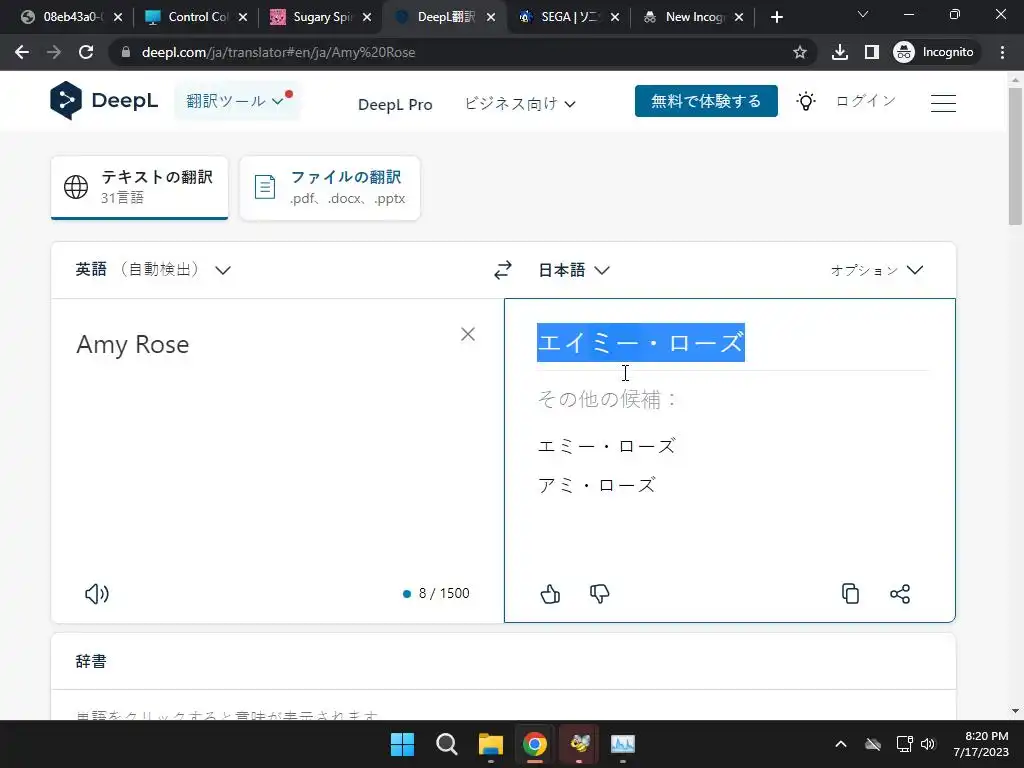Open the Windows Start menu
1024x768 pixels.
[402, 744]
